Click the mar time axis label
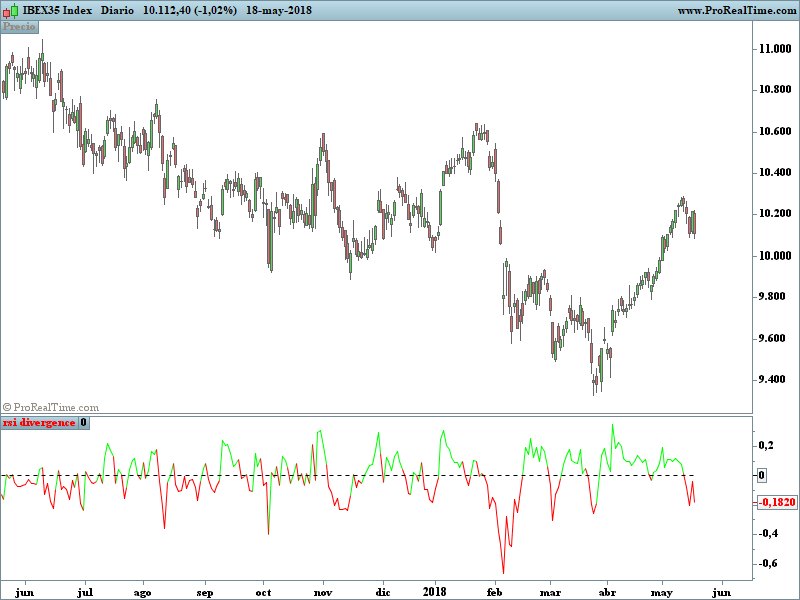Viewport: 800px width, 600px height. coord(550,592)
